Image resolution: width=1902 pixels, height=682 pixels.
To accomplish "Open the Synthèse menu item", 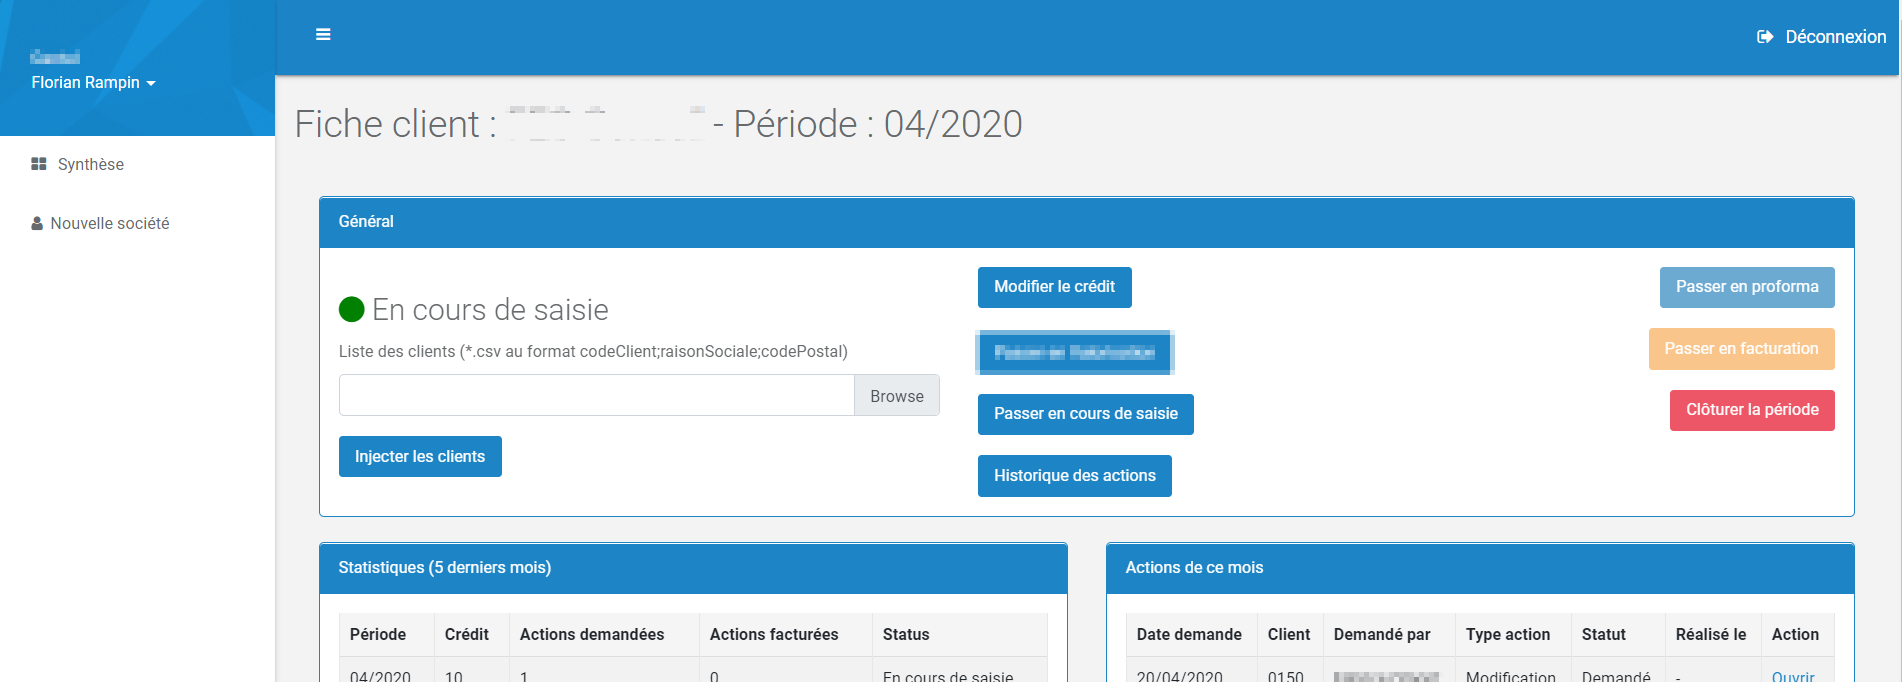I will point(90,164).
